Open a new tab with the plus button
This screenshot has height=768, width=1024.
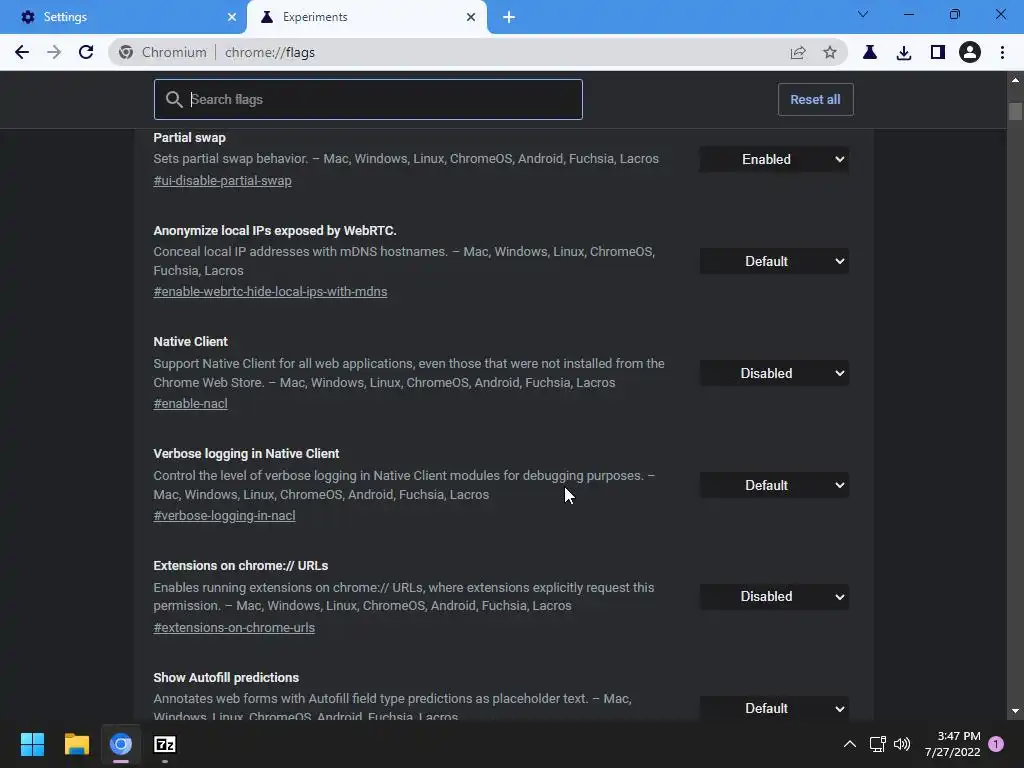tap(509, 17)
